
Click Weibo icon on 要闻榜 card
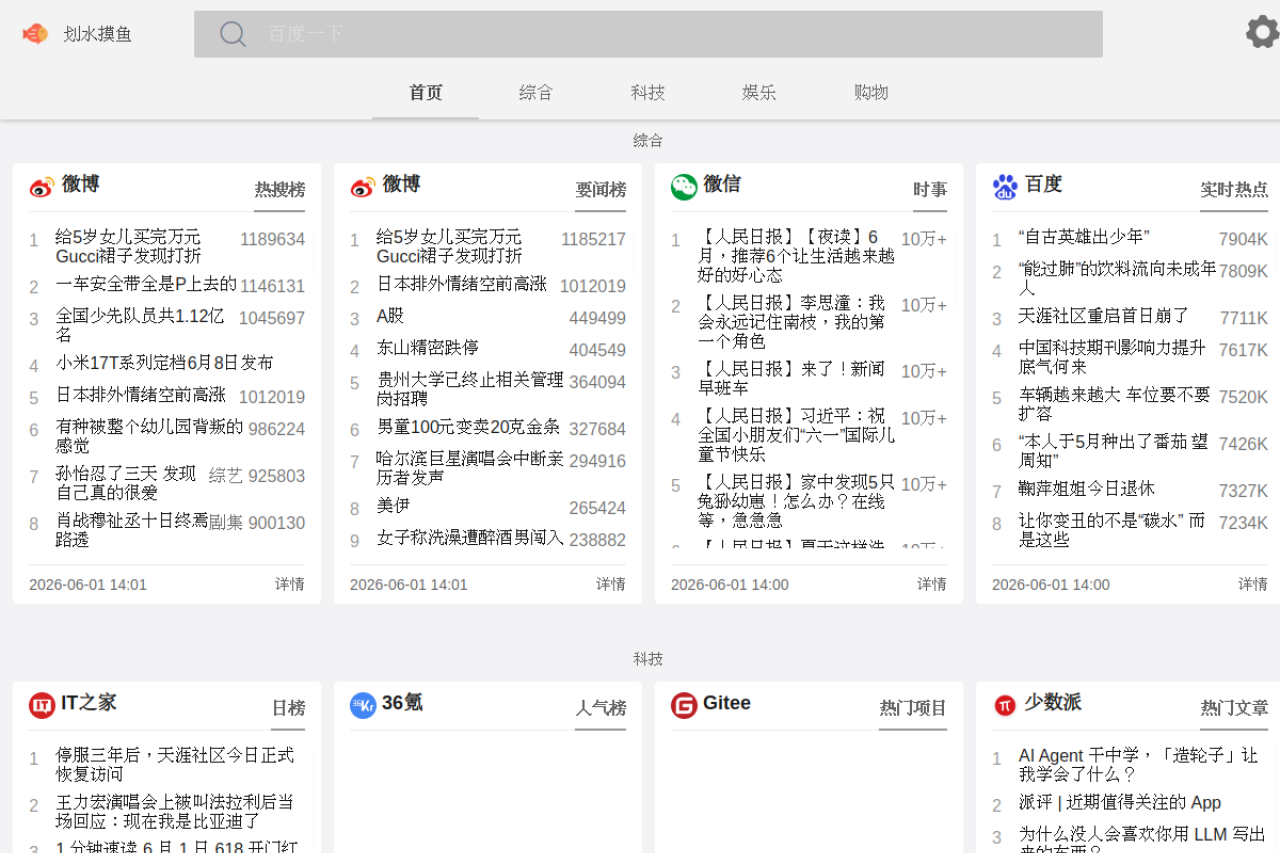[x=362, y=187]
